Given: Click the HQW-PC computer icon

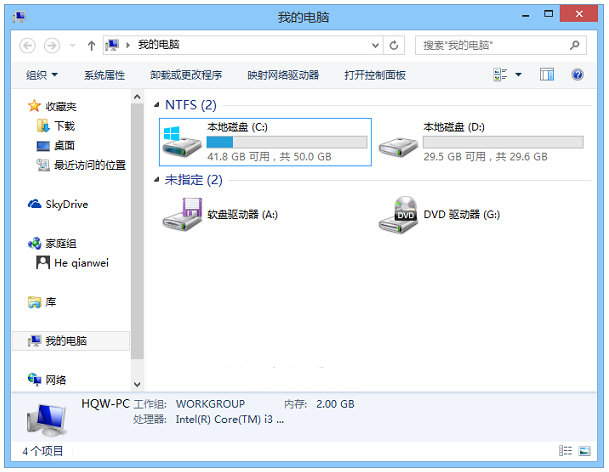Looking at the screenshot, I should click(x=47, y=420).
